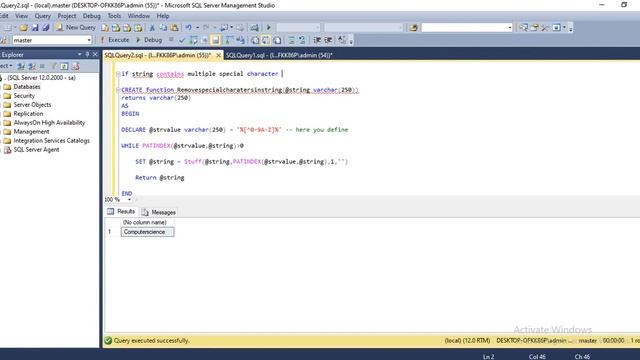
Task: Close the Object Explorer panel
Action: (x=95, y=54)
